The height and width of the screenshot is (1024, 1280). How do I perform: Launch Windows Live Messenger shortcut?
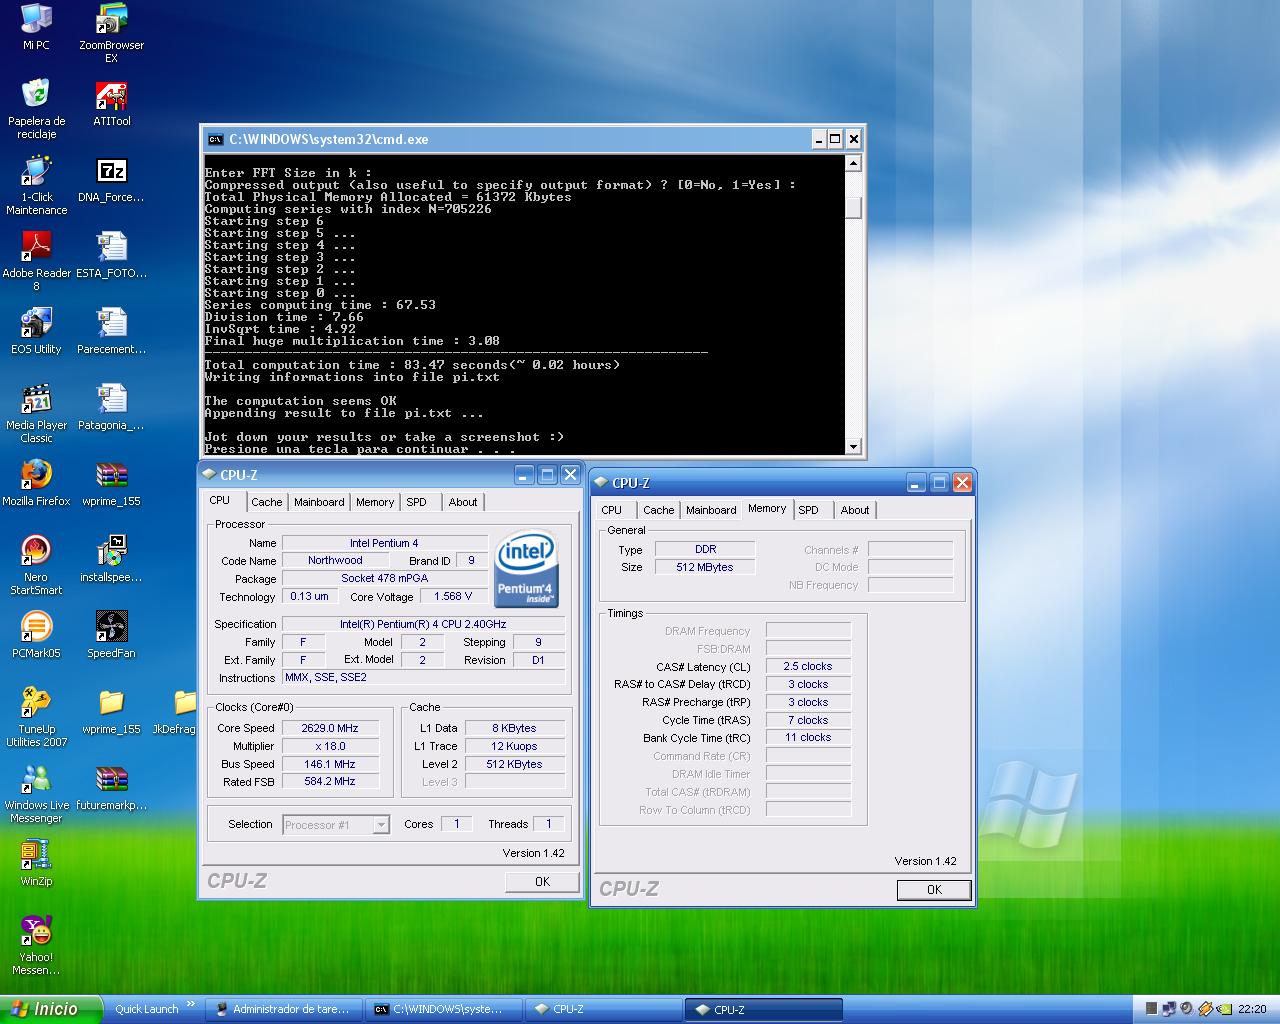[x=36, y=793]
